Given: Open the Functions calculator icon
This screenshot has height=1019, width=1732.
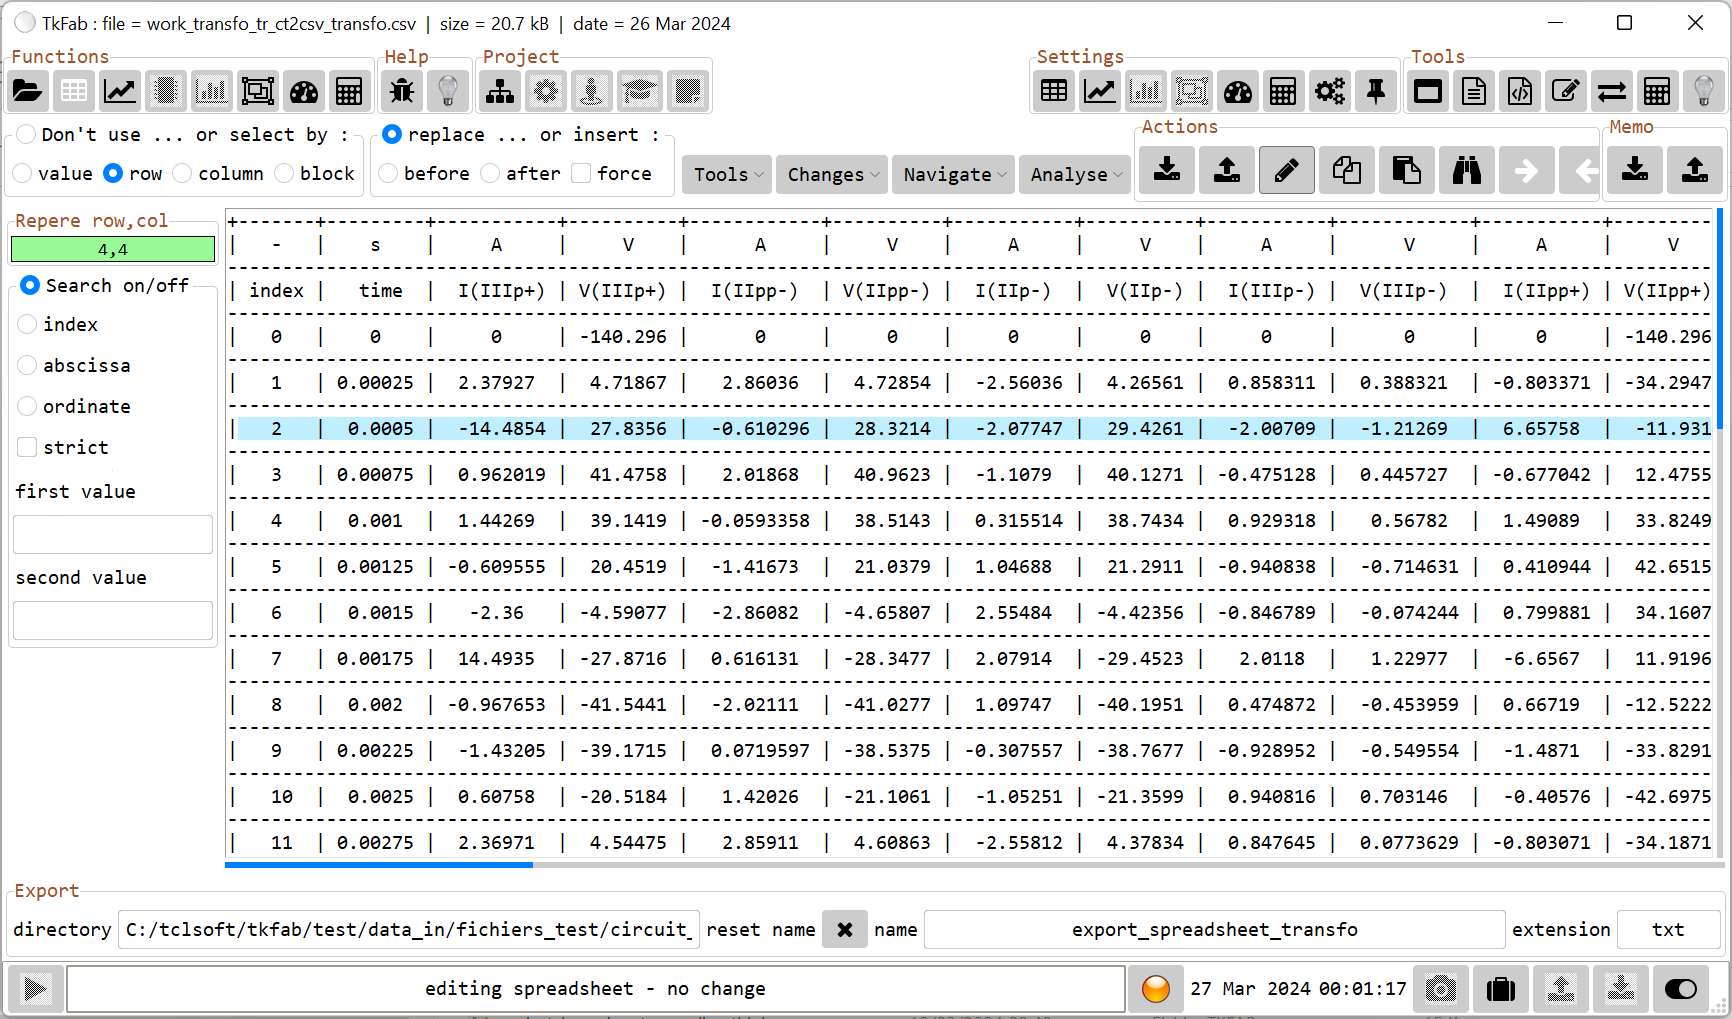Looking at the screenshot, I should (x=349, y=92).
